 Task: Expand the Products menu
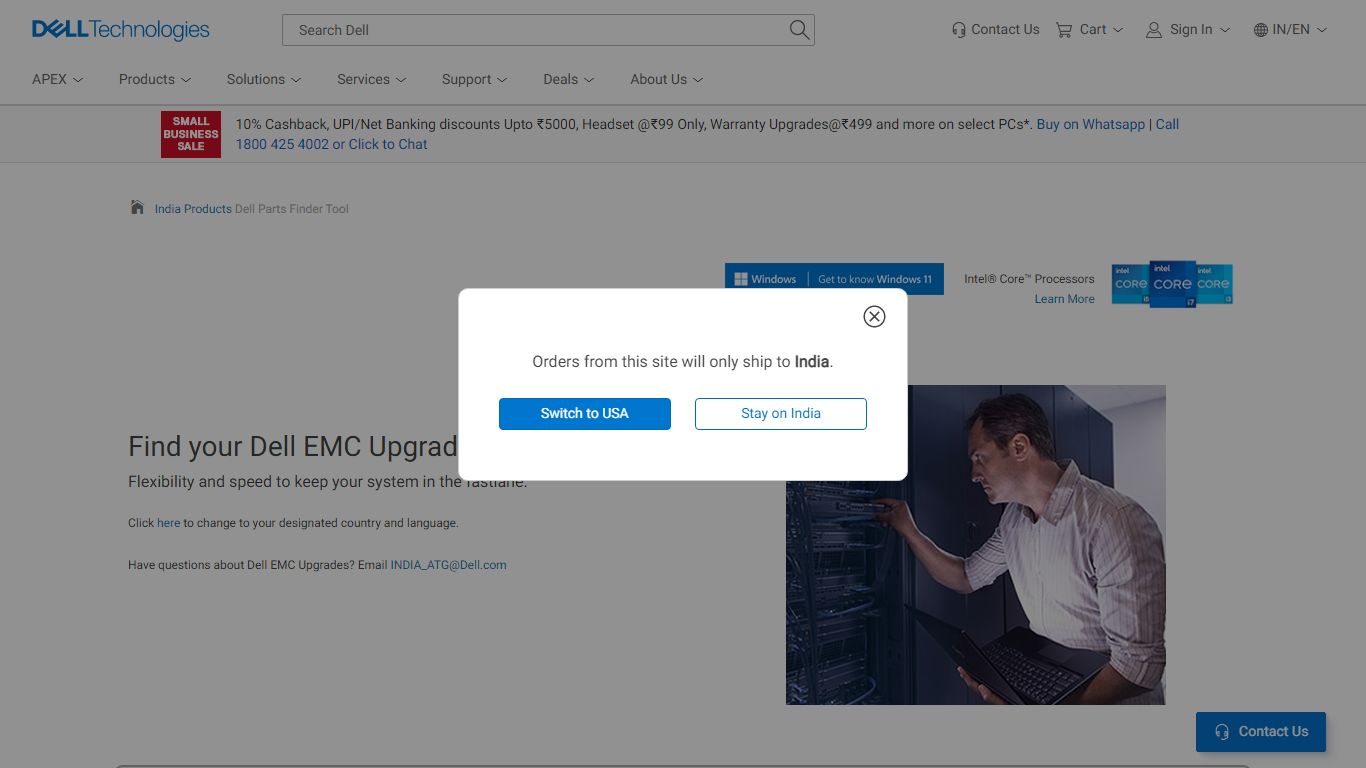(155, 79)
